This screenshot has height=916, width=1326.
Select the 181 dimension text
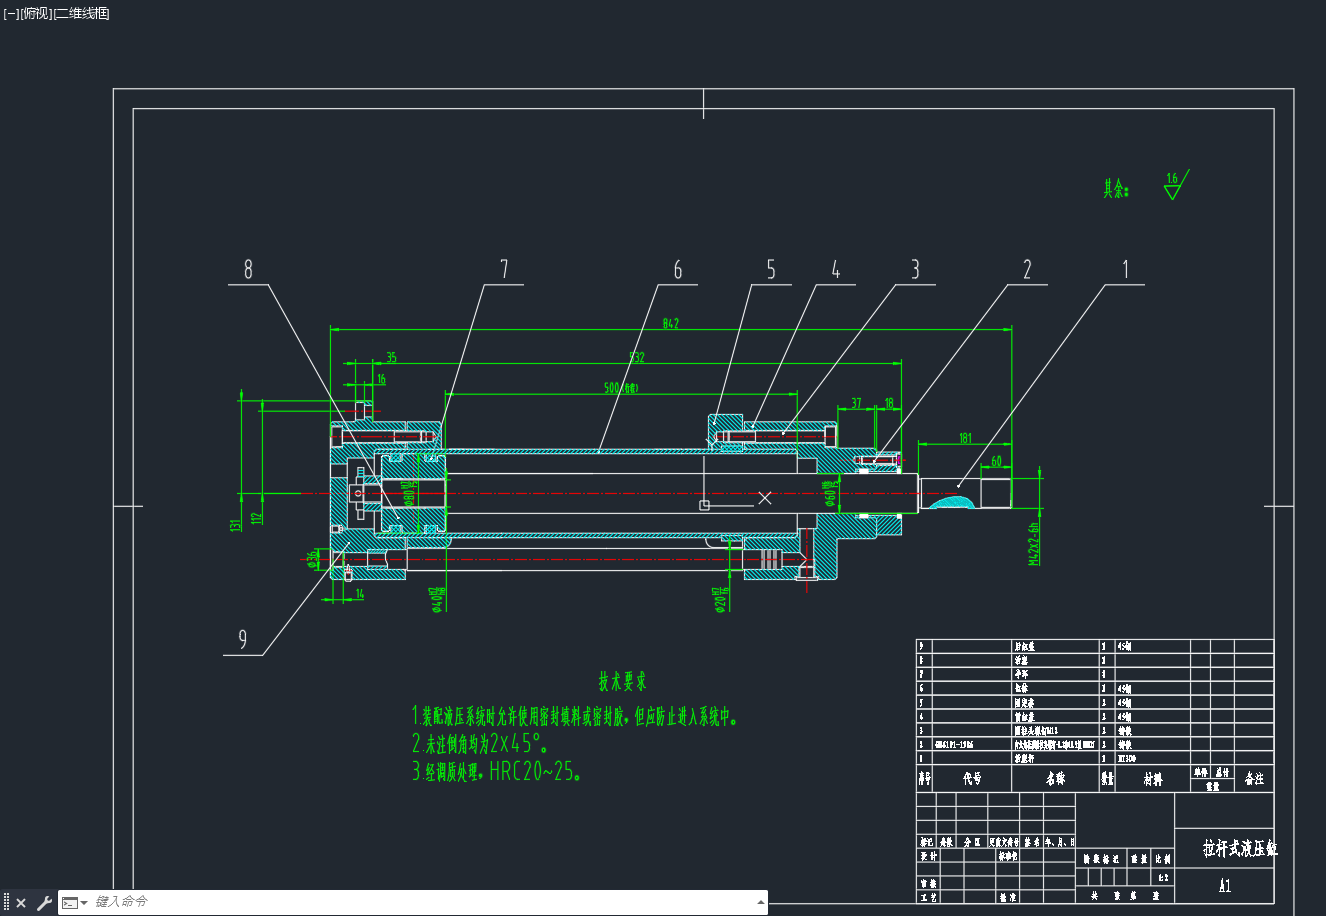click(965, 438)
